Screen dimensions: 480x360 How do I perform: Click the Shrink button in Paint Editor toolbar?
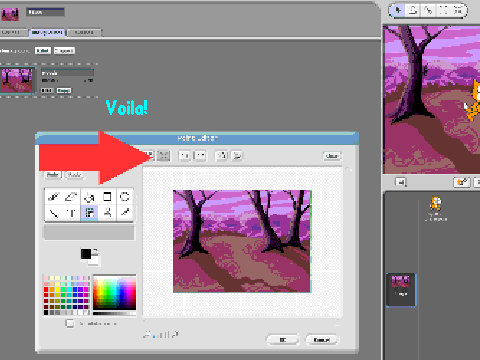coord(163,156)
